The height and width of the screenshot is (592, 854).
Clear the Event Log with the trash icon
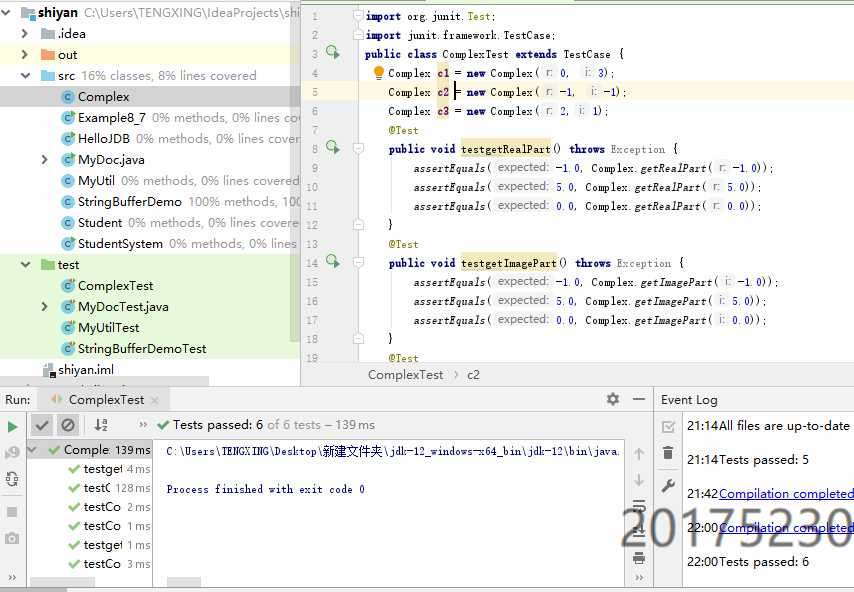[668, 453]
